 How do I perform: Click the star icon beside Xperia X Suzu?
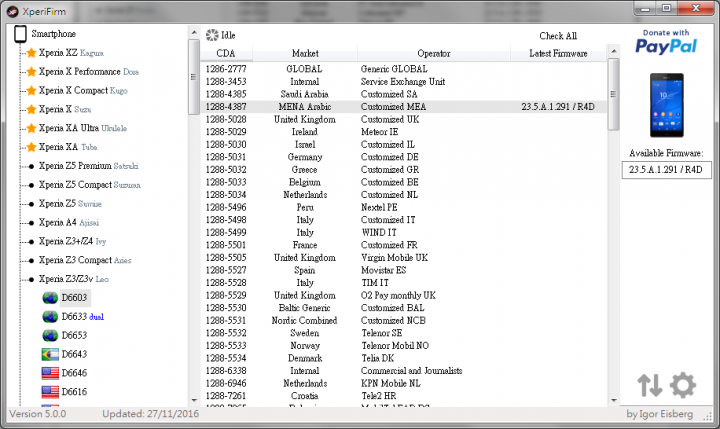[x=31, y=109]
